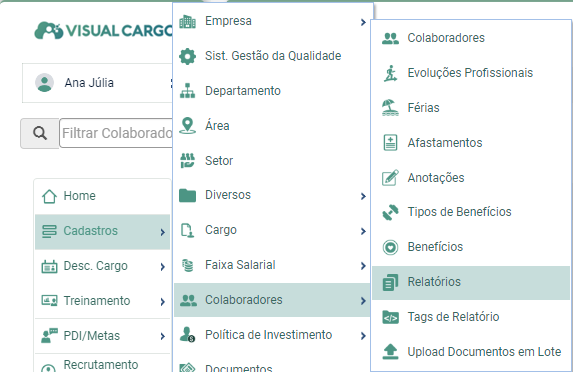The image size is (573, 372).
Task: Click the magnifier search icon button
Action: tap(40, 133)
